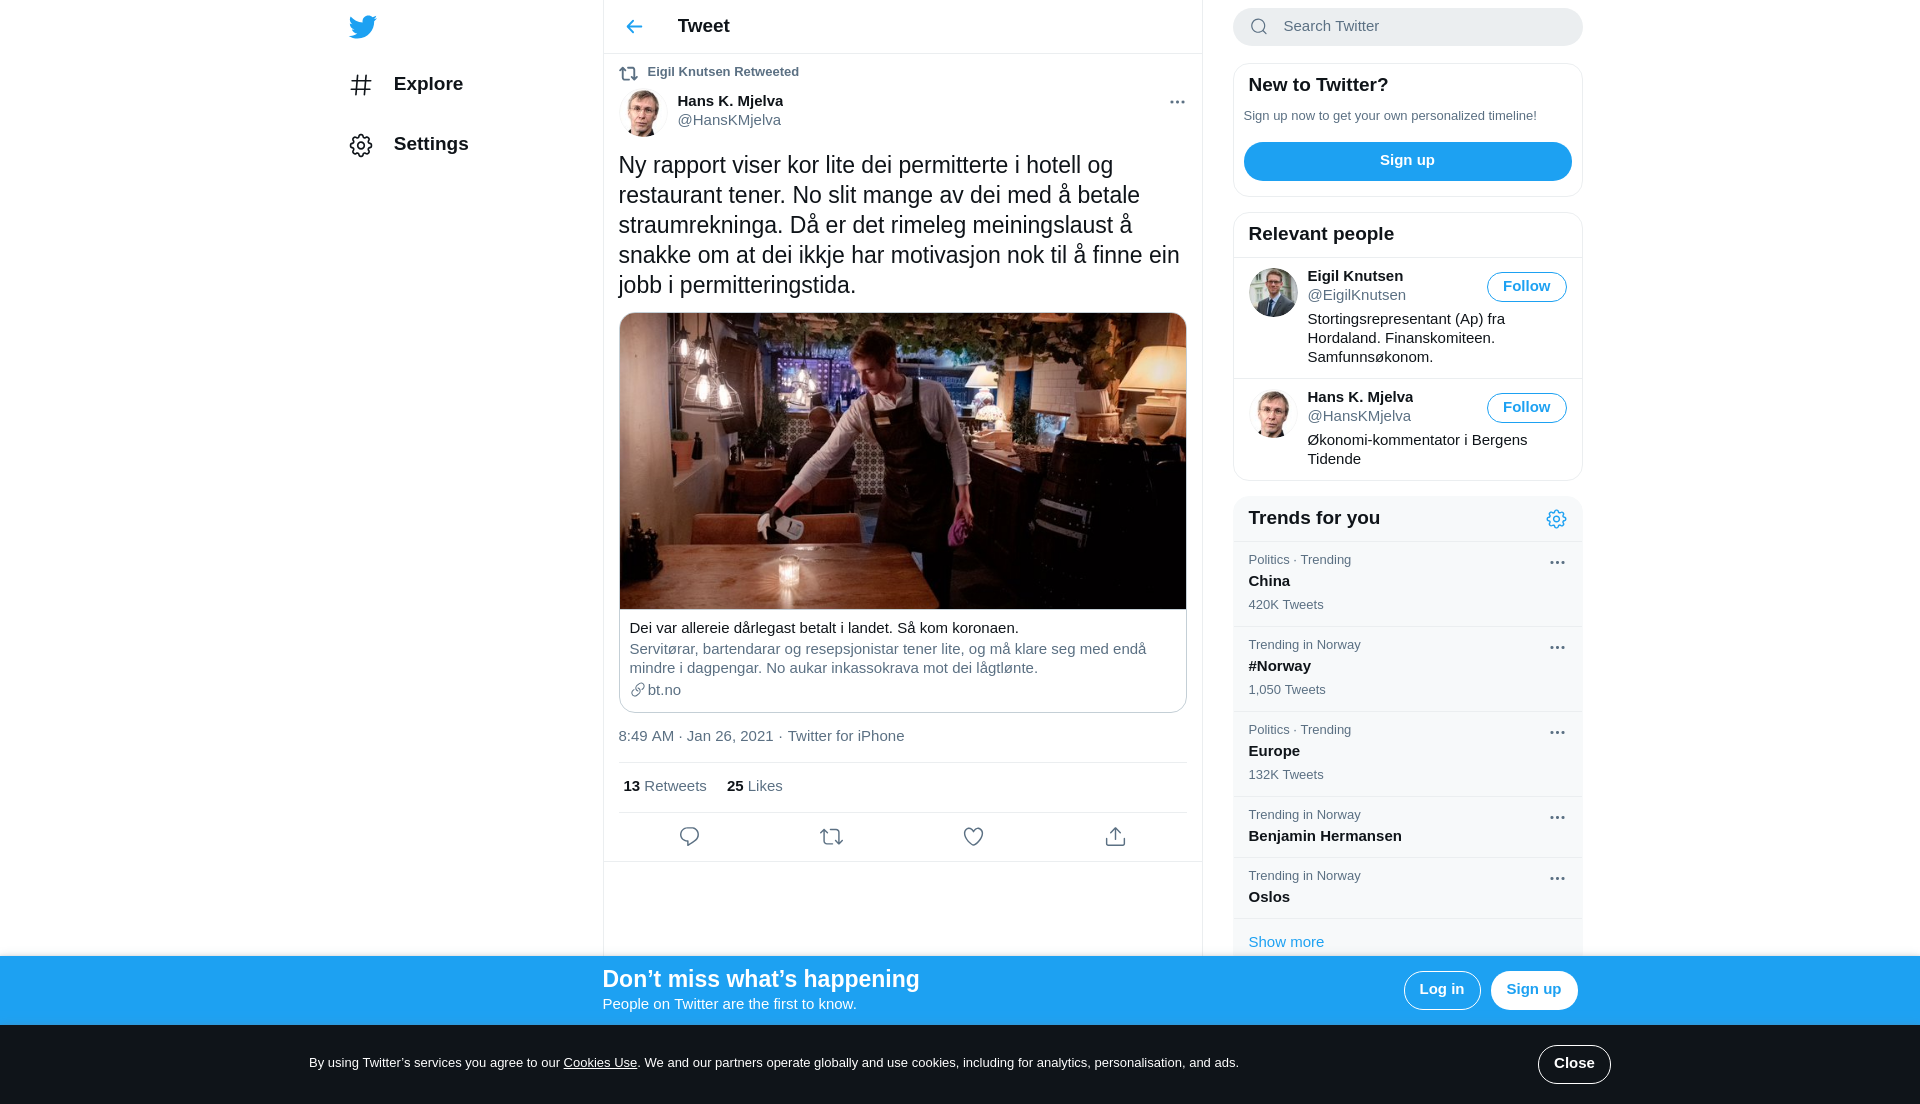
Task: Close the cookies notice
Action: click(x=1573, y=1064)
